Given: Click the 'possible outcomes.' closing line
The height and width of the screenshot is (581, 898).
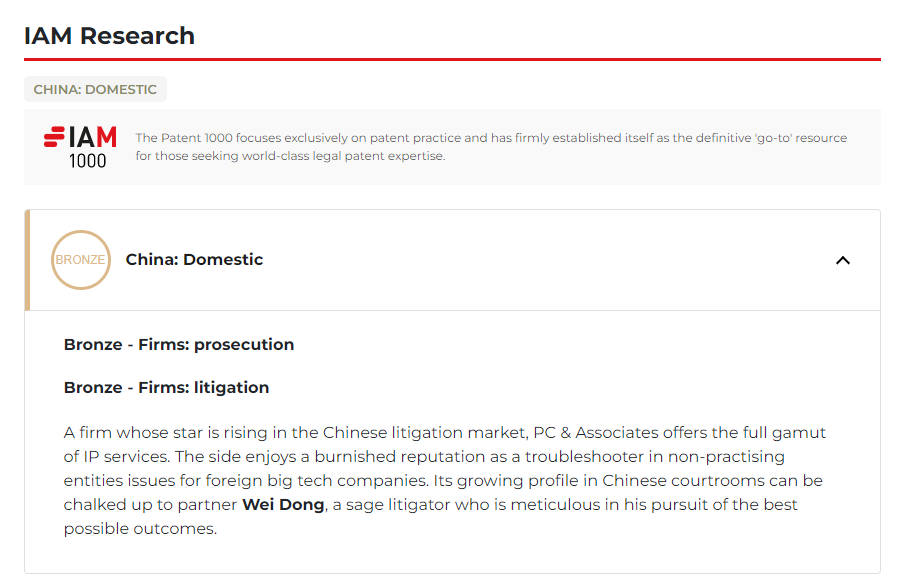Looking at the screenshot, I should [140, 529].
